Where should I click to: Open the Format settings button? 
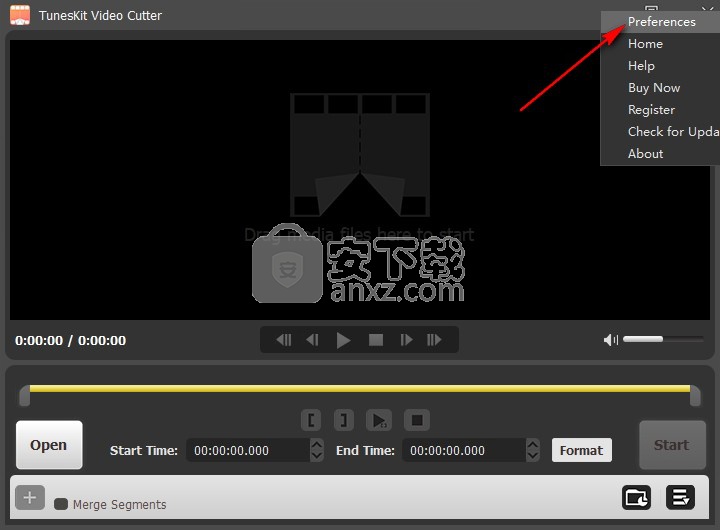tap(581, 450)
